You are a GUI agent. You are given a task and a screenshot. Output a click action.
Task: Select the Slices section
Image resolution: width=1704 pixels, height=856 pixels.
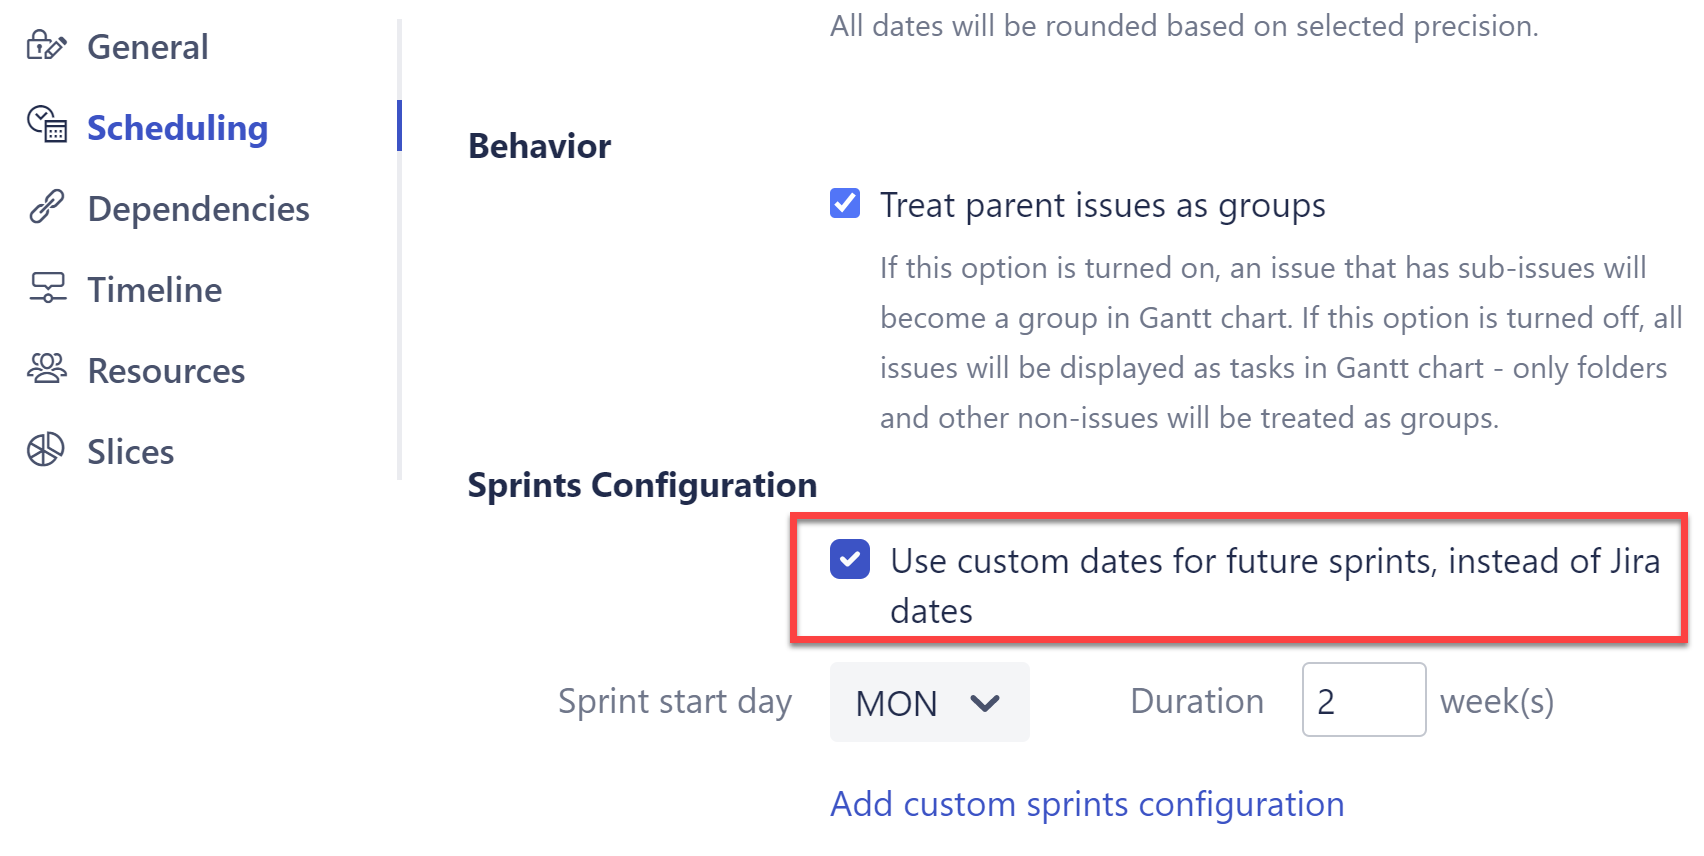129,451
